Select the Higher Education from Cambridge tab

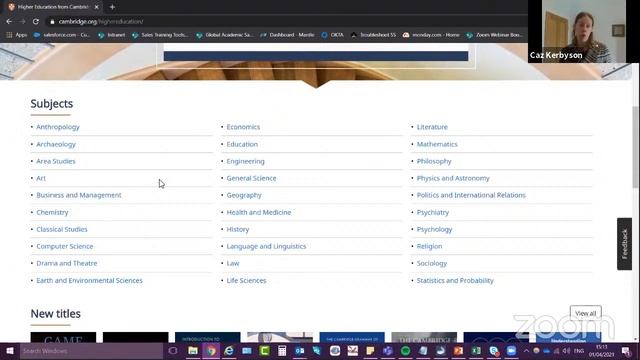(x=54, y=7)
